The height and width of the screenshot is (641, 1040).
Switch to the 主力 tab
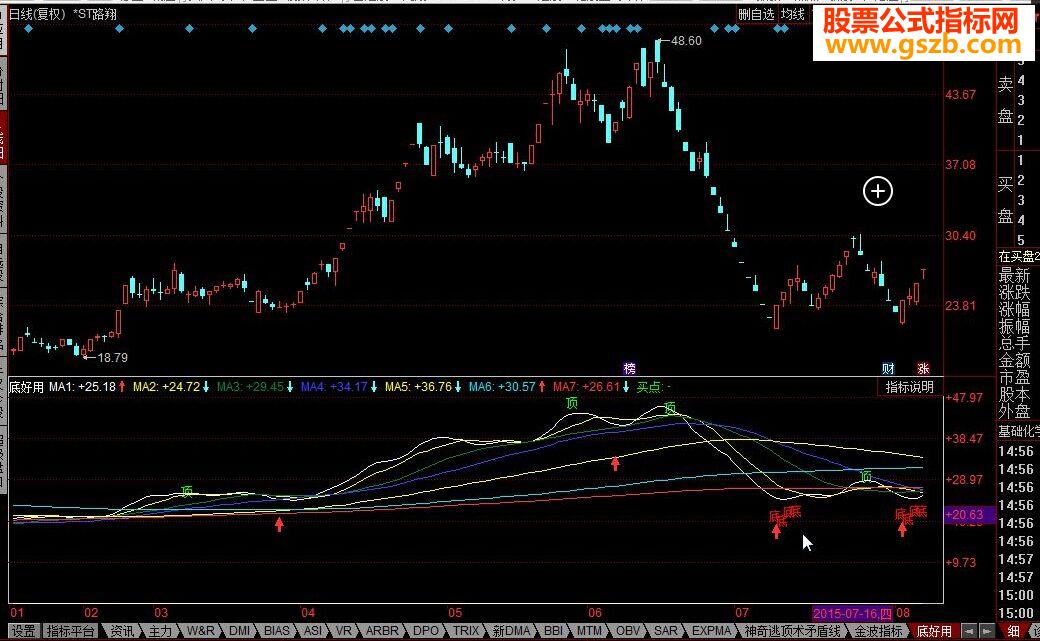(160, 630)
